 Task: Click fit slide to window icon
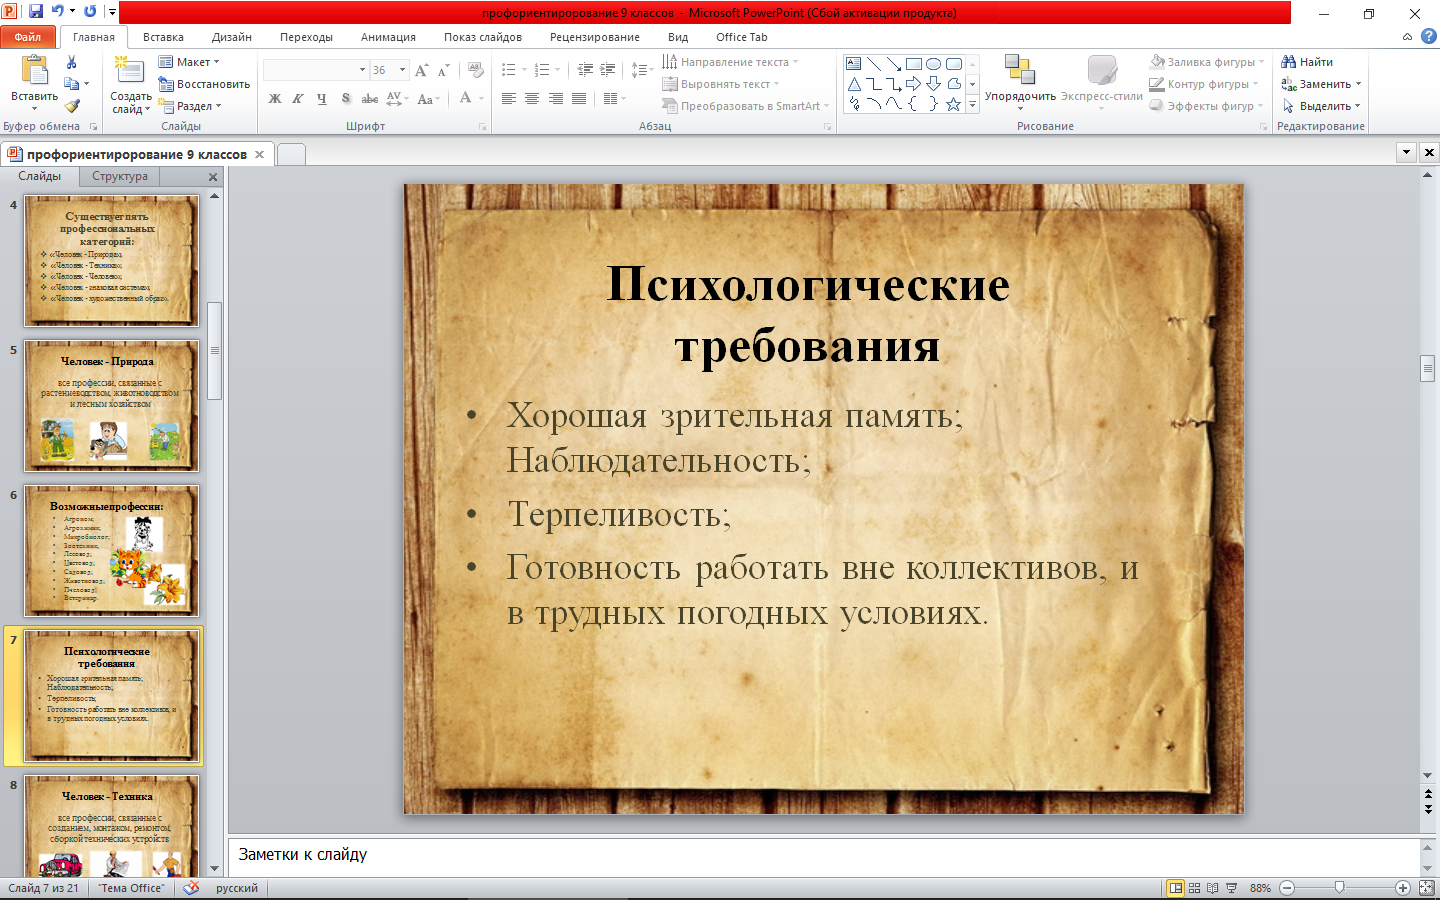click(x=1427, y=888)
